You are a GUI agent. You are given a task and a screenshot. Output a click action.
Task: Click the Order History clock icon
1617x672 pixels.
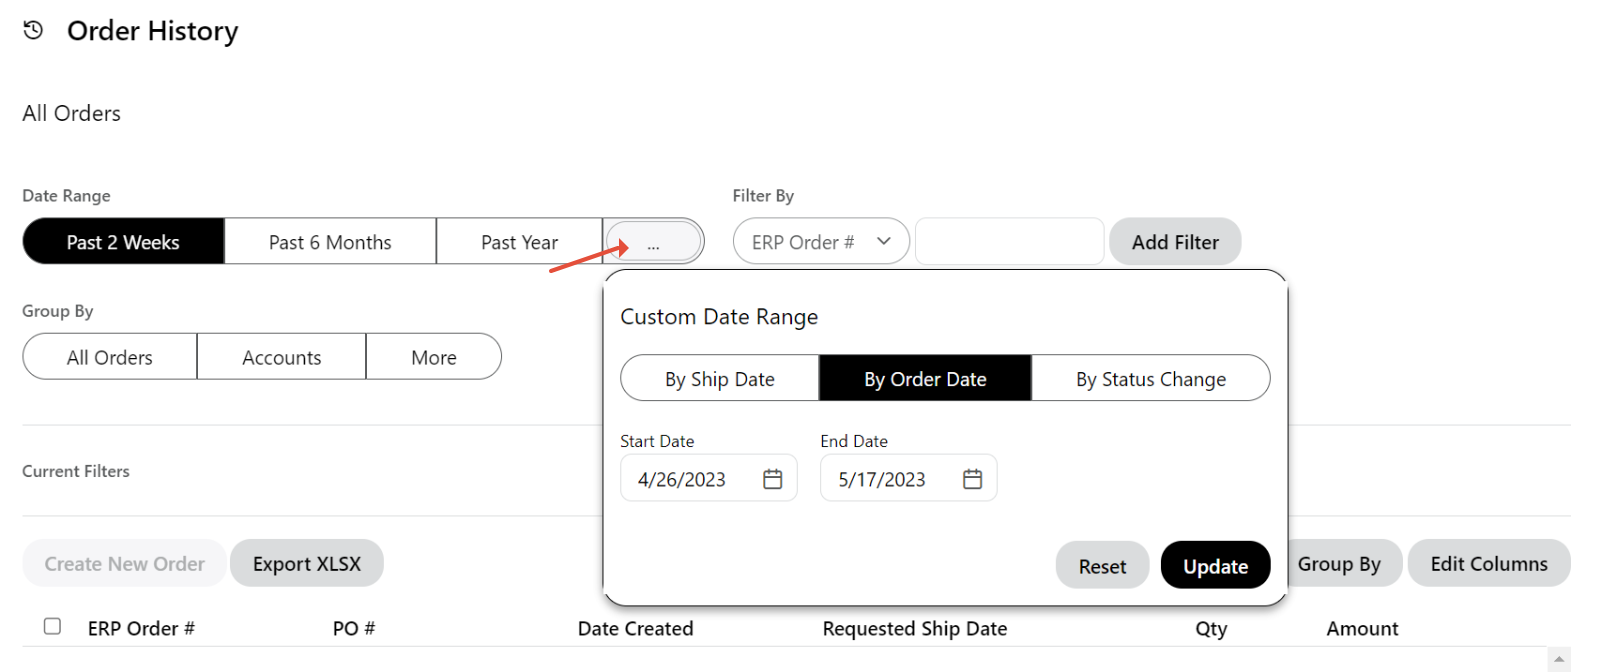click(x=33, y=30)
